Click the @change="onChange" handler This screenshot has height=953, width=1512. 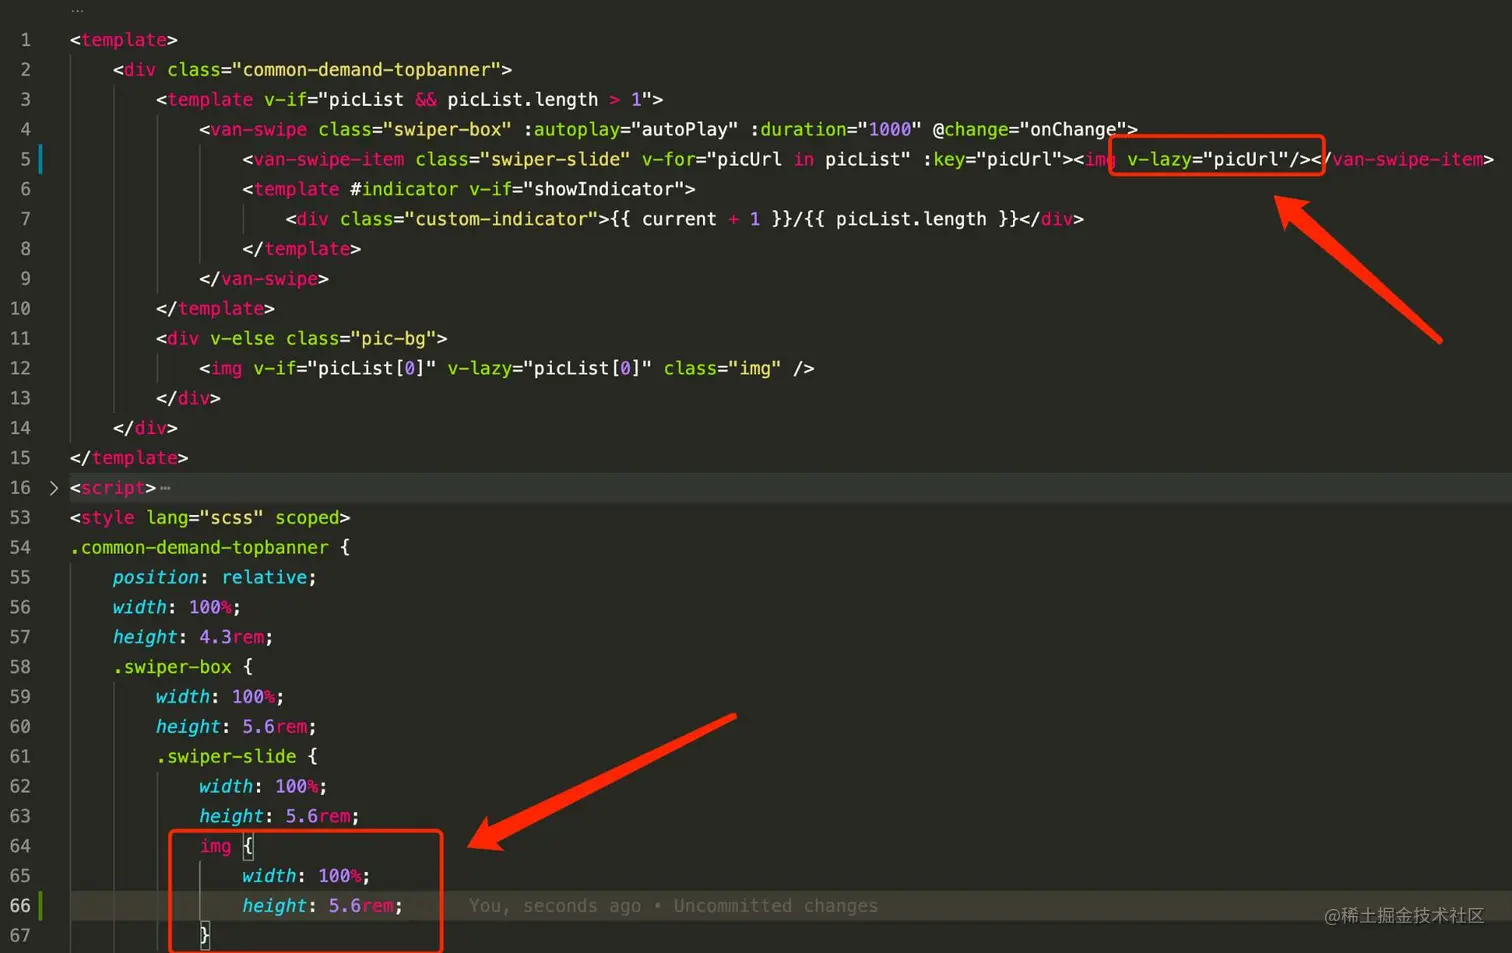[x=1030, y=130]
